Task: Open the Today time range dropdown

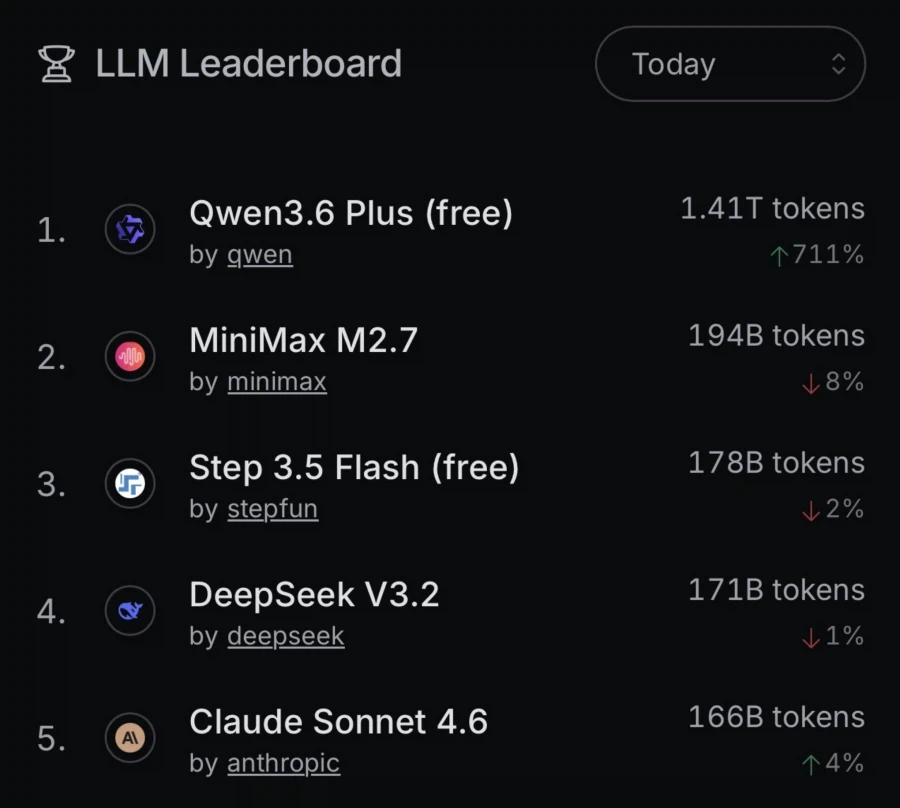Action: pyautogui.click(x=729, y=64)
